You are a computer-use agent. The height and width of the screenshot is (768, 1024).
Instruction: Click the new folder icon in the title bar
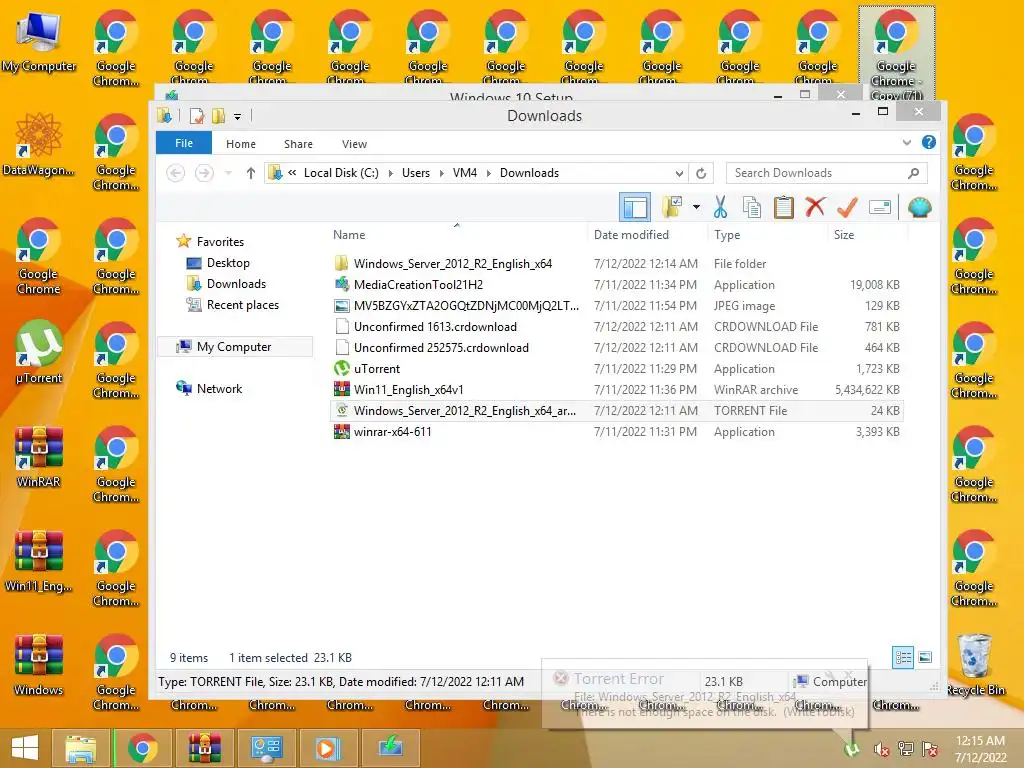coord(218,116)
